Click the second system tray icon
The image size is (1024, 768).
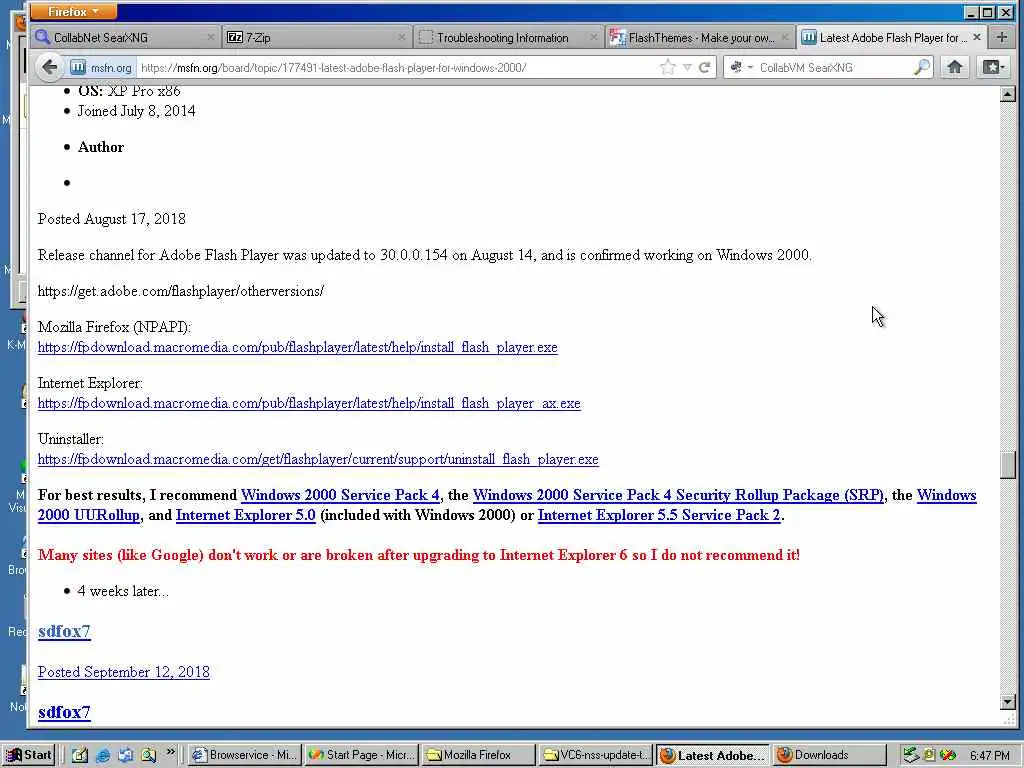[x=929, y=756]
